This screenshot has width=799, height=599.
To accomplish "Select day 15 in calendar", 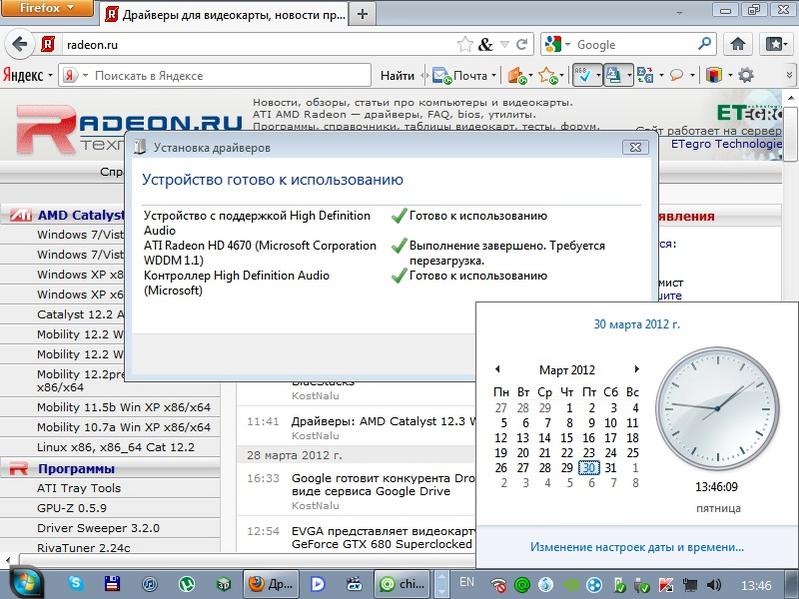I will pyautogui.click(x=567, y=438).
